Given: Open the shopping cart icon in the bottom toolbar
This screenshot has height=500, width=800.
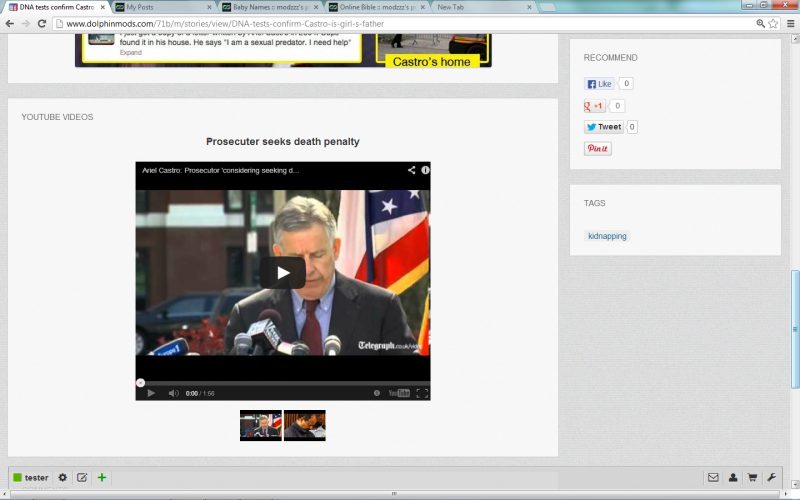Looking at the screenshot, I should click(x=752, y=478).
